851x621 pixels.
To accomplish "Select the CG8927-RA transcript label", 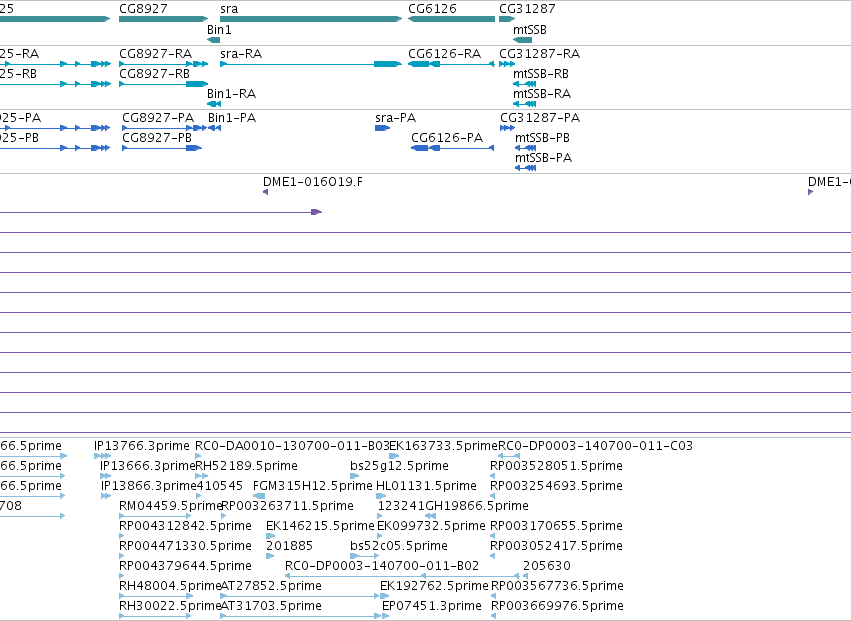I will pyautogui.click(x=155, y=54).
